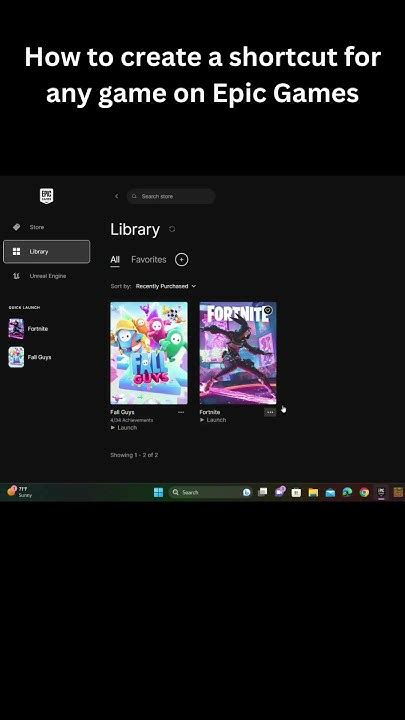Add a new collection with plus icon

click(182, 259)
